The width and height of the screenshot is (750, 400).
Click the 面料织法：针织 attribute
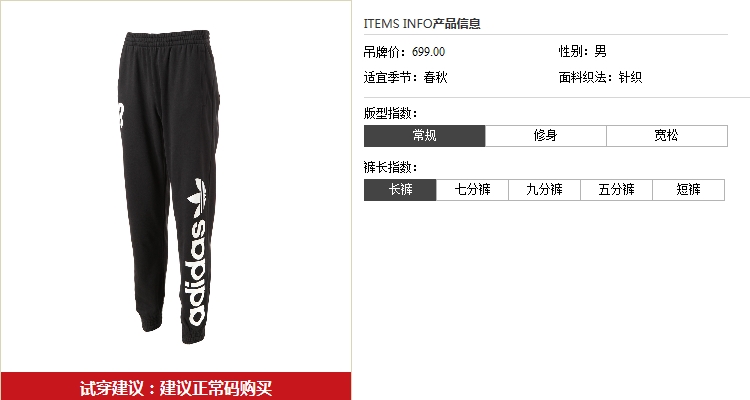point(600,77)
